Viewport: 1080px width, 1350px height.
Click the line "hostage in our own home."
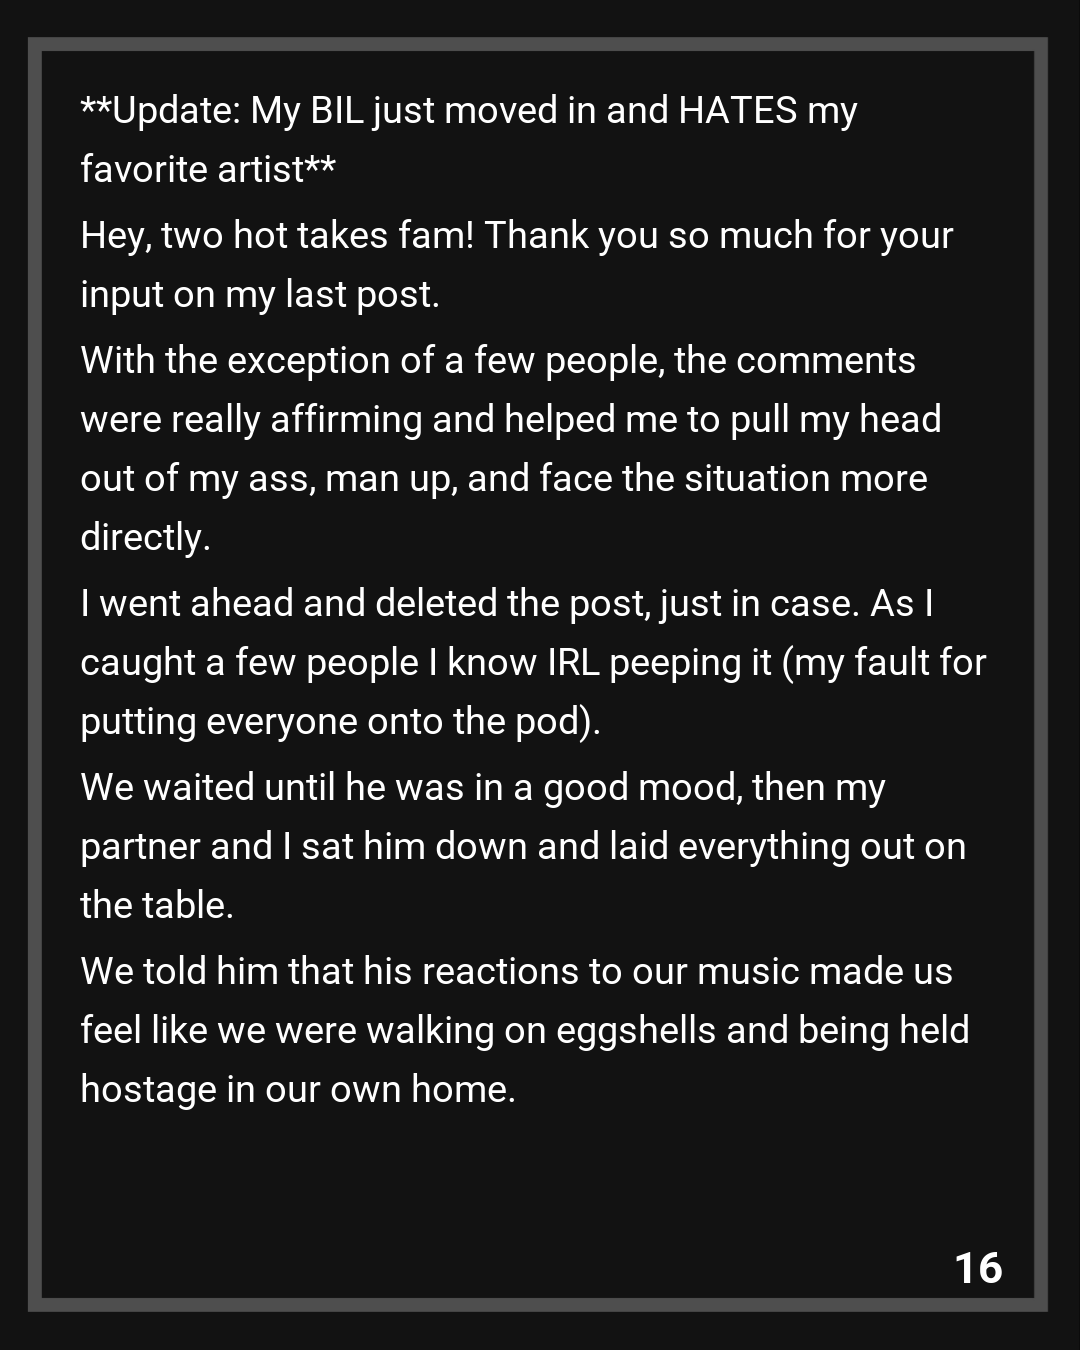tap(298, 1090)
